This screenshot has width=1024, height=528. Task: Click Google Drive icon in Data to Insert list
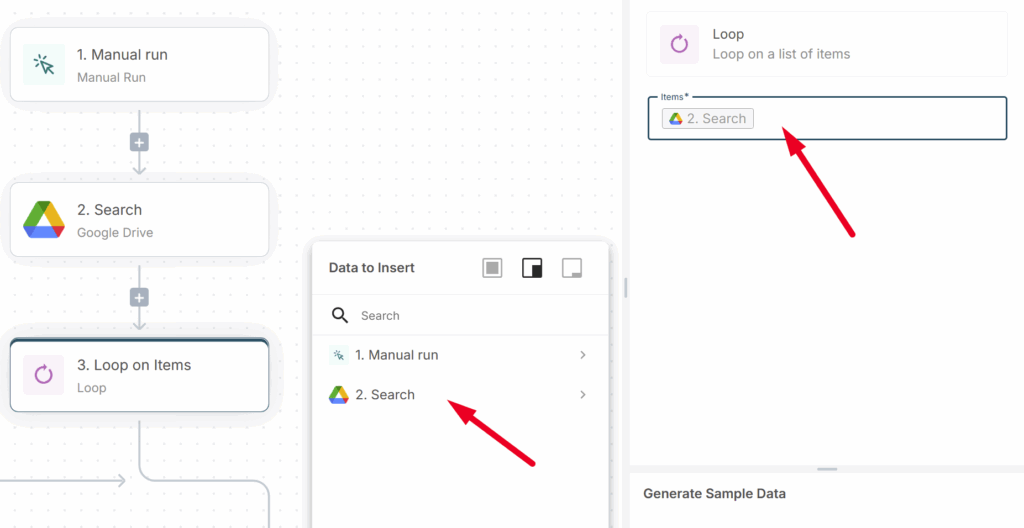339,395
